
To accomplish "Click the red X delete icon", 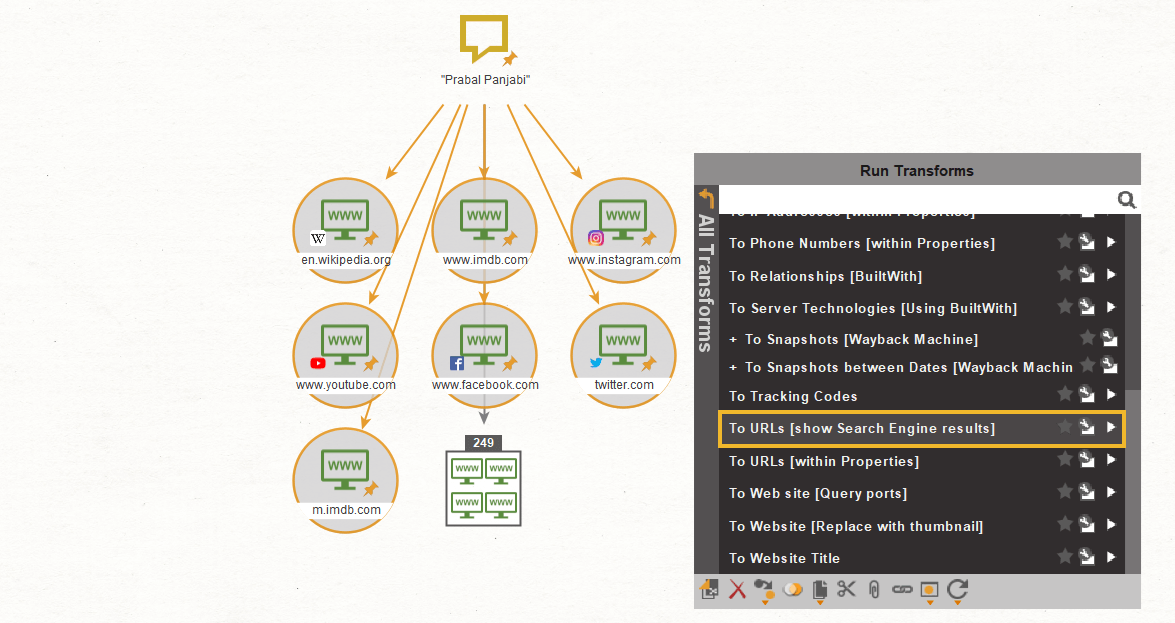I will coord(737,590).
